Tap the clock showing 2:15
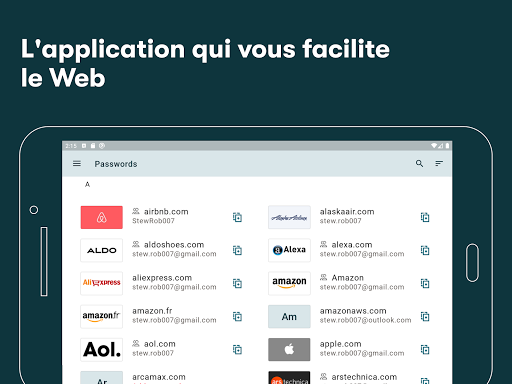Screen dimensions: 512x384 (71, 146)
